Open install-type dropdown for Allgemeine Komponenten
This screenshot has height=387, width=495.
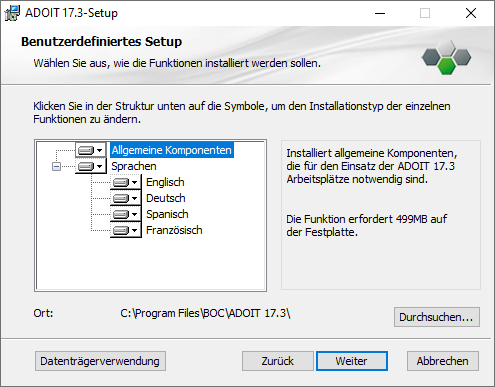[90, 150]
